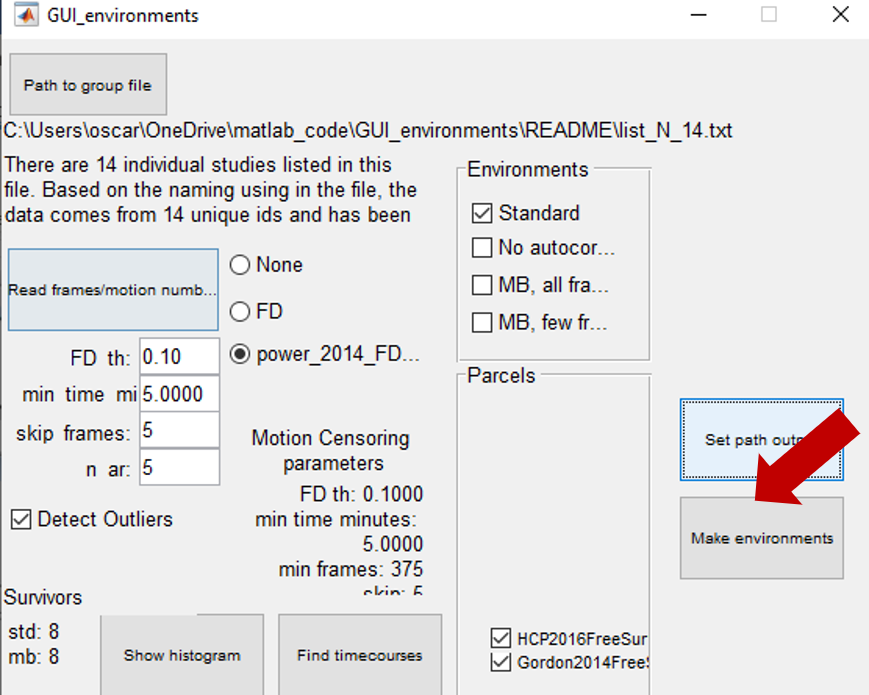Uncheck the Standard environment checkbox
869x695 pixels.
pyautogui.click(x=482, y=213)
